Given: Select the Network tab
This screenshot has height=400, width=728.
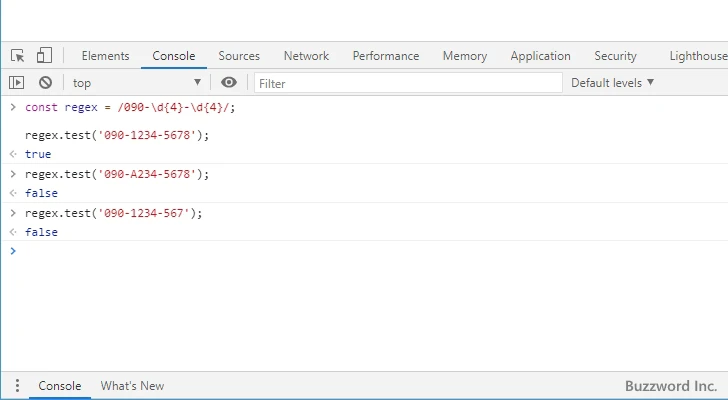Looking at the screenshot, I should point(306,56).
